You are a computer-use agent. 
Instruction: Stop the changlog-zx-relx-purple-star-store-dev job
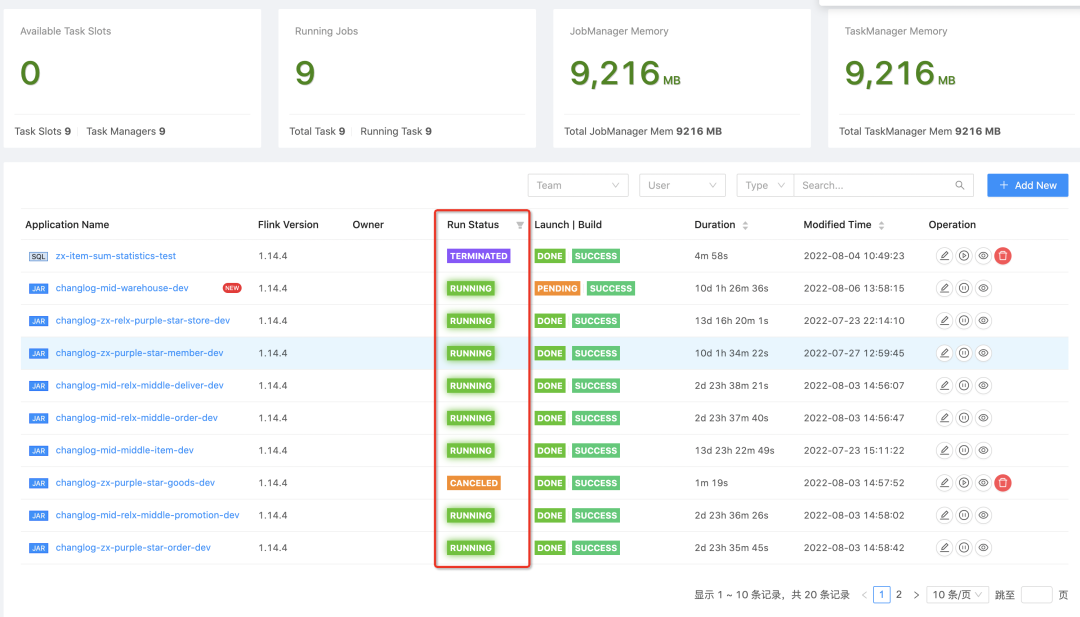[x=964, y=321]
